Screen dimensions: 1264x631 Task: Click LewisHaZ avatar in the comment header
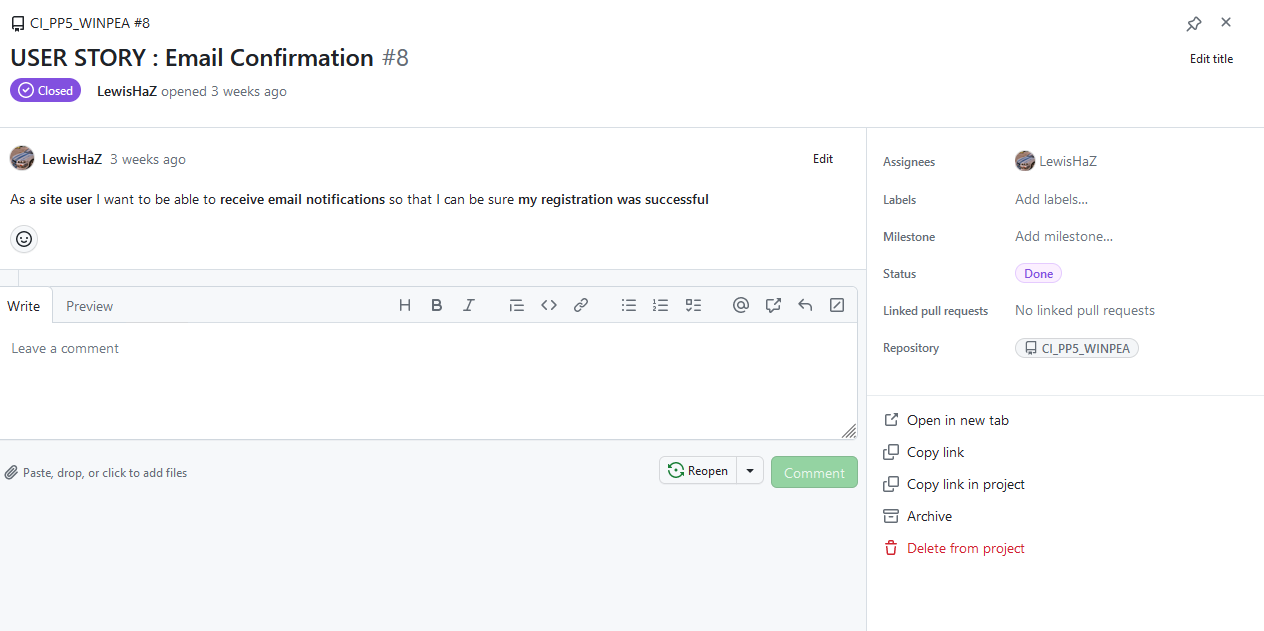(x=22, y=158)
